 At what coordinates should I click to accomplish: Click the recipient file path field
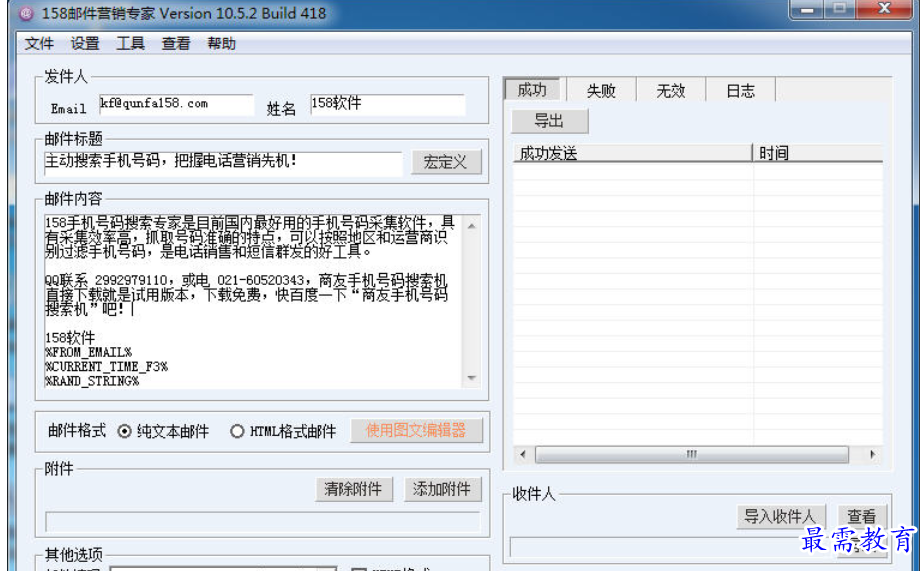(671, 547)
